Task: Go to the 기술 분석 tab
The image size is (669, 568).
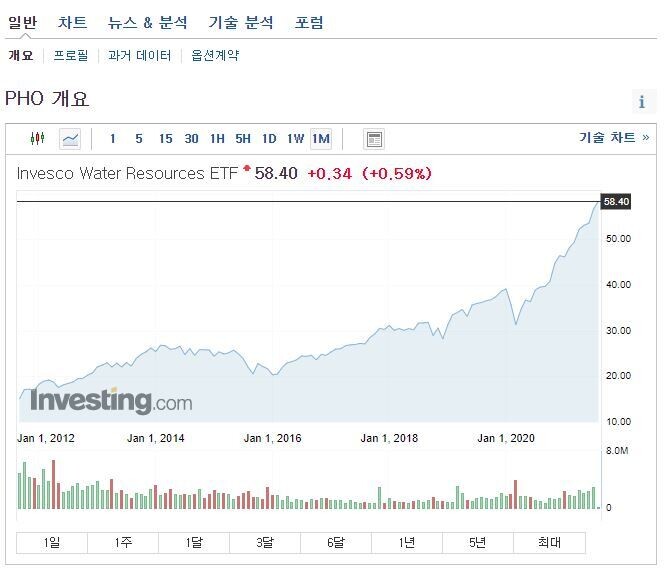Action: (240, 22)
